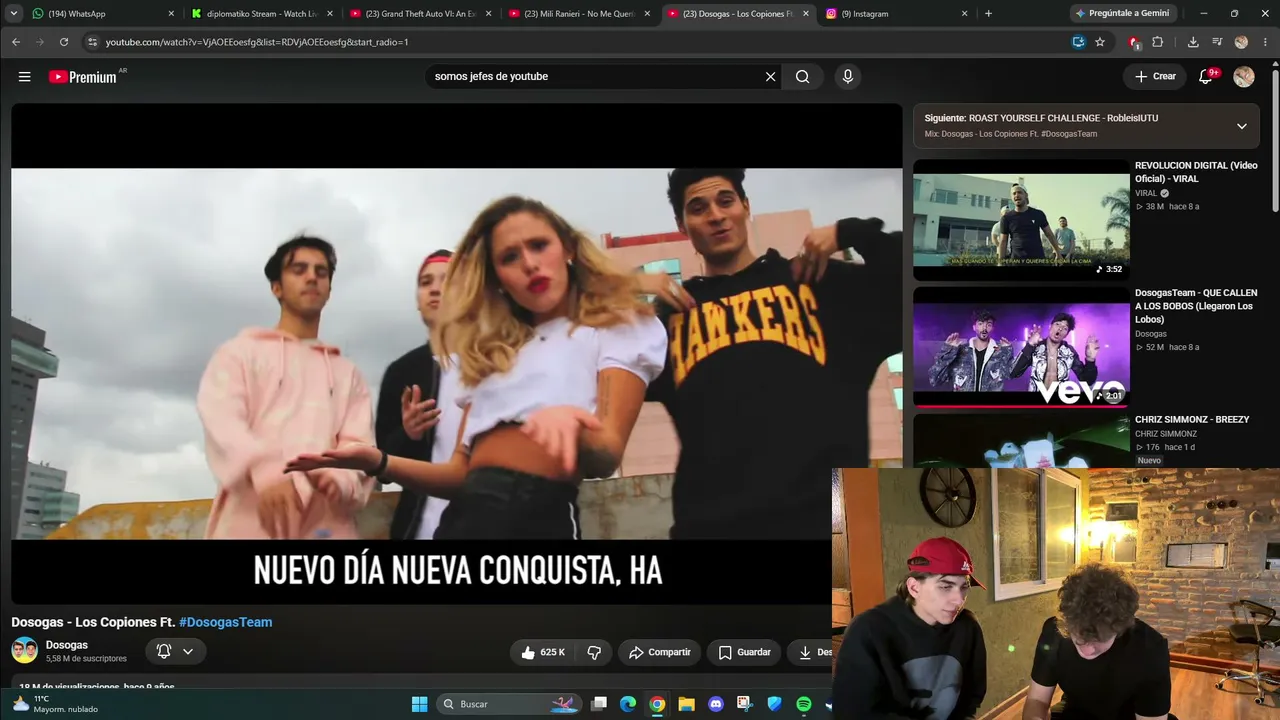Screen dimensions: 1280x720
Task: Open a new browser tab
Action: [x=988, y=14]
